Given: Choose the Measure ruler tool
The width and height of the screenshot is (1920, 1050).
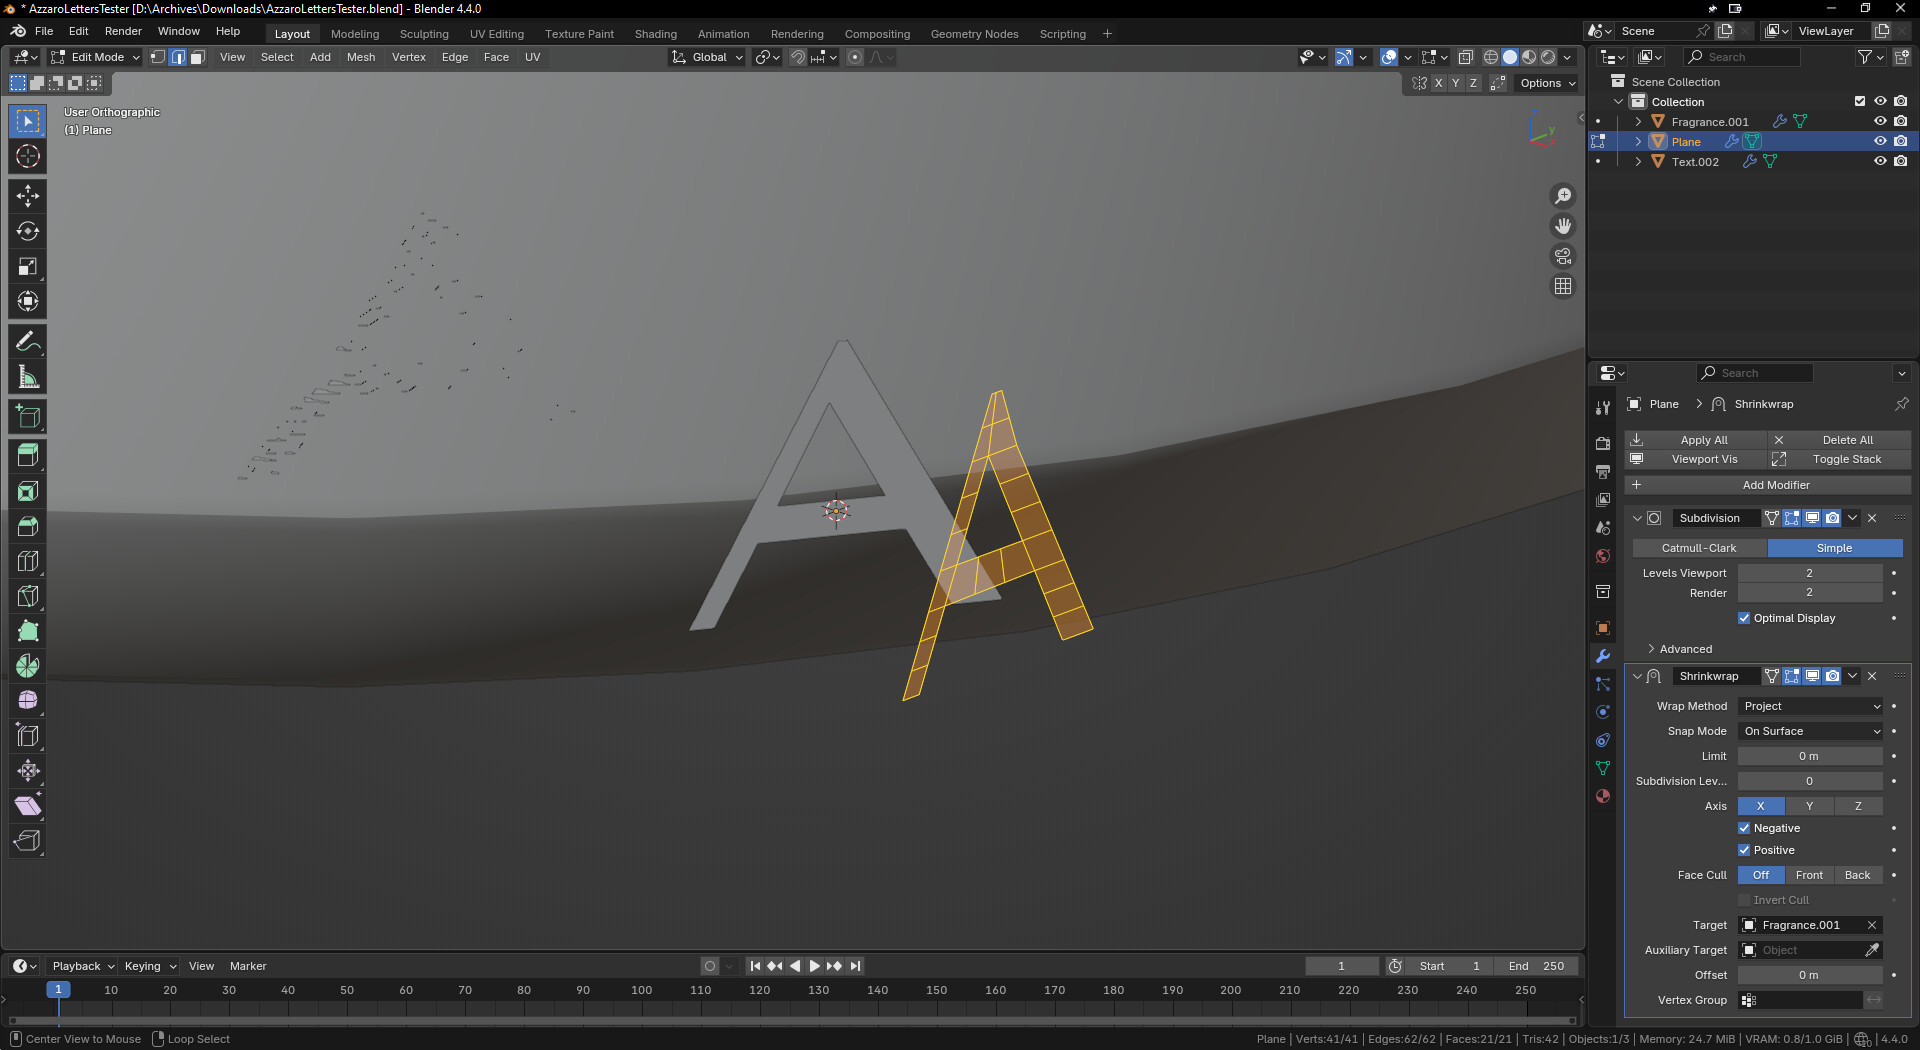Looking at the screenshot, I should click(x=28, y=377).
